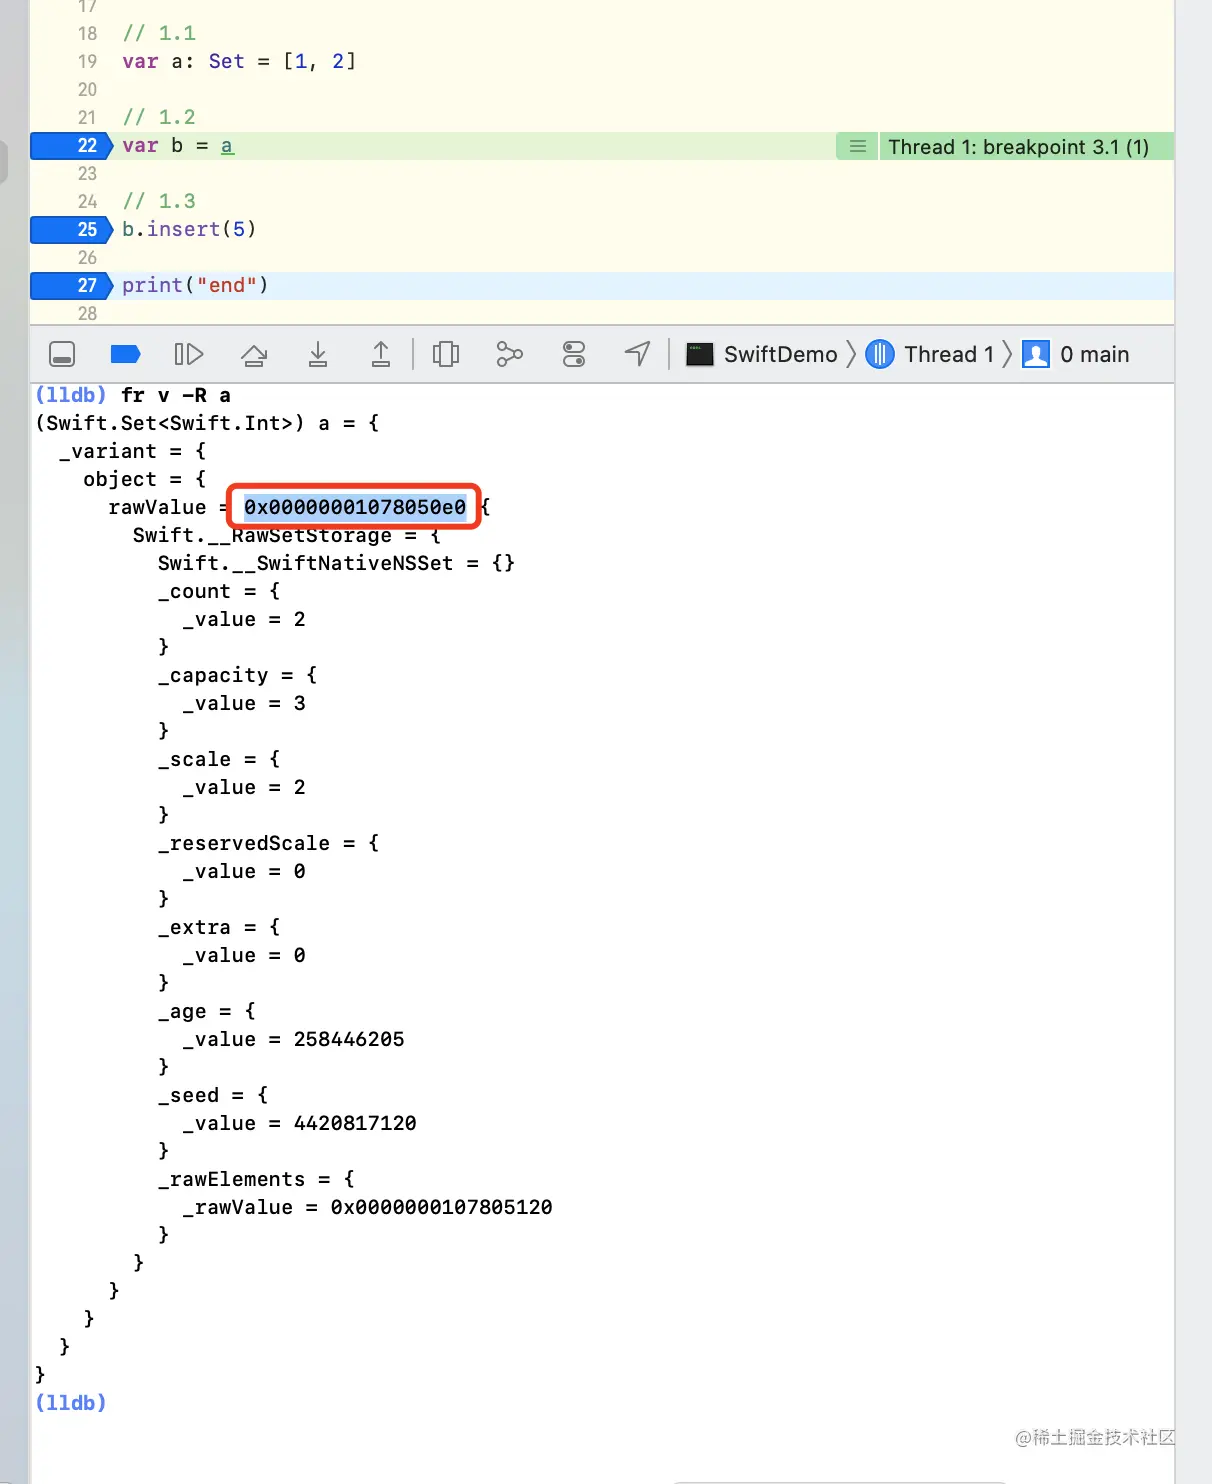
Task: Click the Step Out debug icon
Action: pyautogui.click(x=381, y=354)
